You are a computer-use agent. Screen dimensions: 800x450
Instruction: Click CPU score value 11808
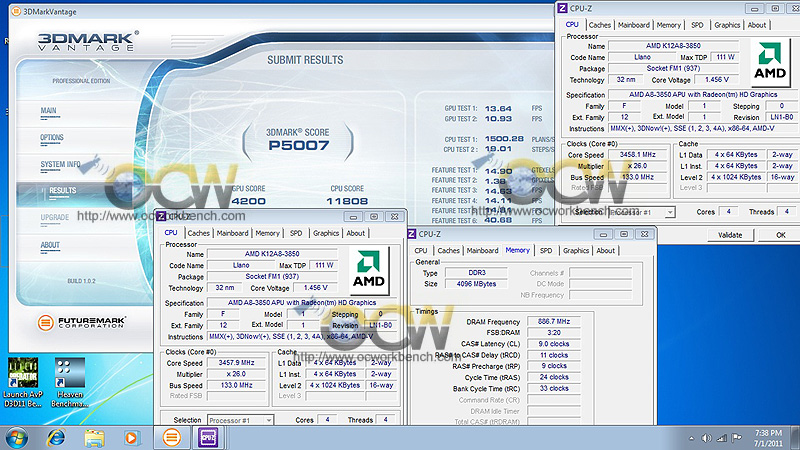pos(347,201)
